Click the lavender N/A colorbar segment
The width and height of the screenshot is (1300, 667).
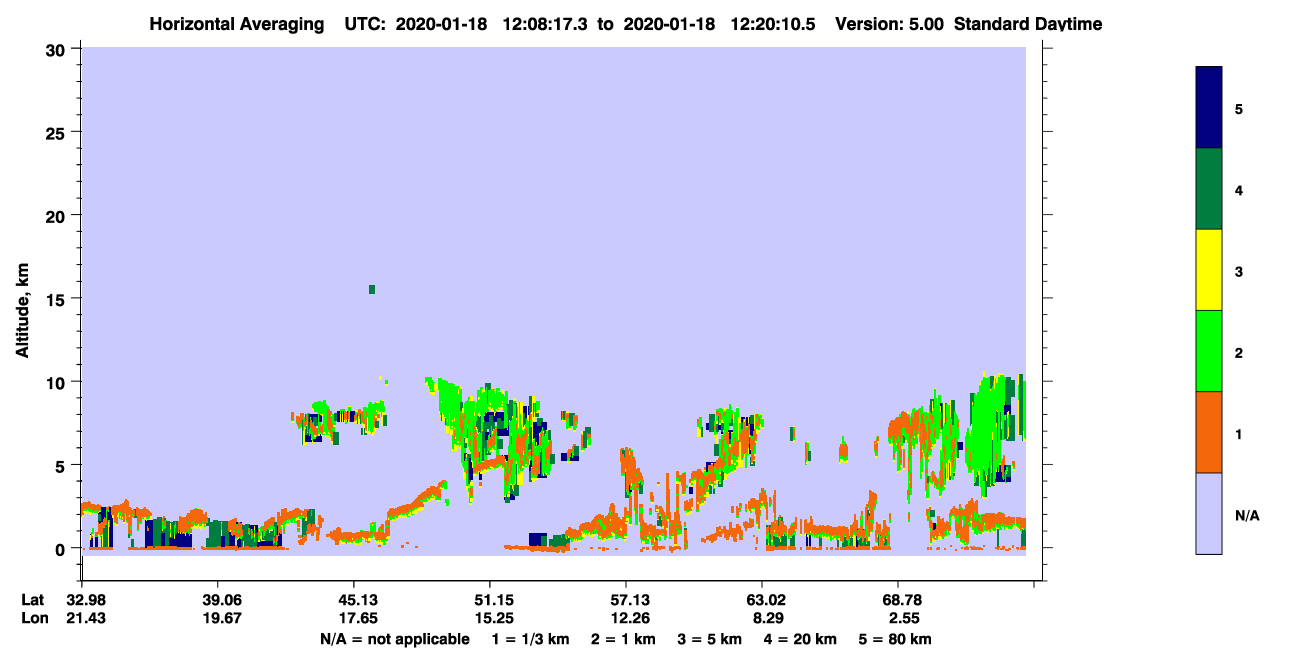1209,513
